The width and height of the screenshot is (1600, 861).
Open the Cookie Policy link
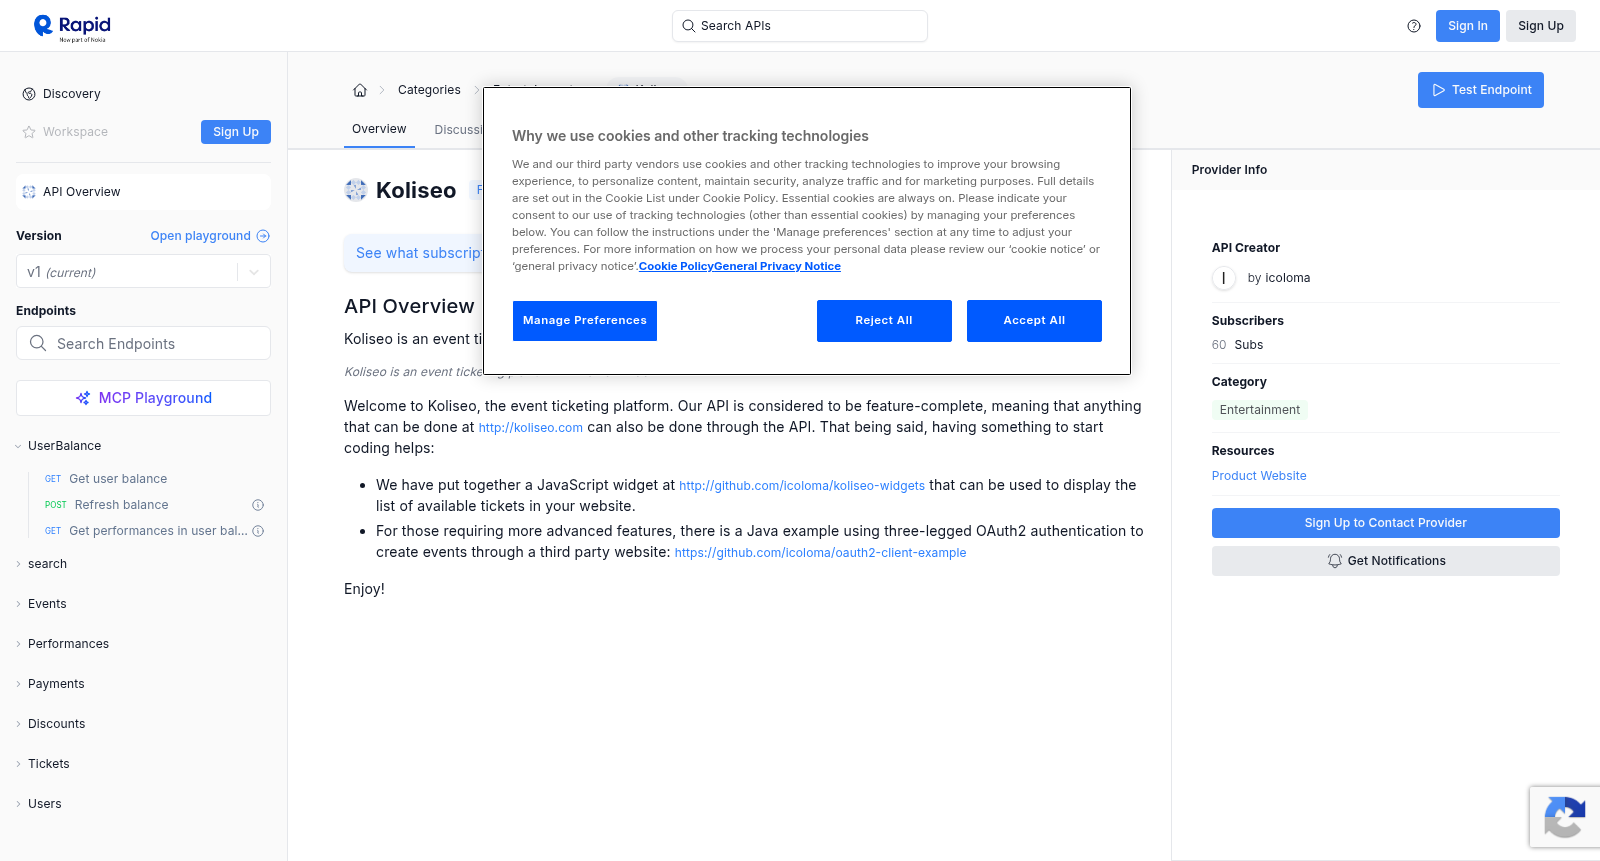[676, 266]
